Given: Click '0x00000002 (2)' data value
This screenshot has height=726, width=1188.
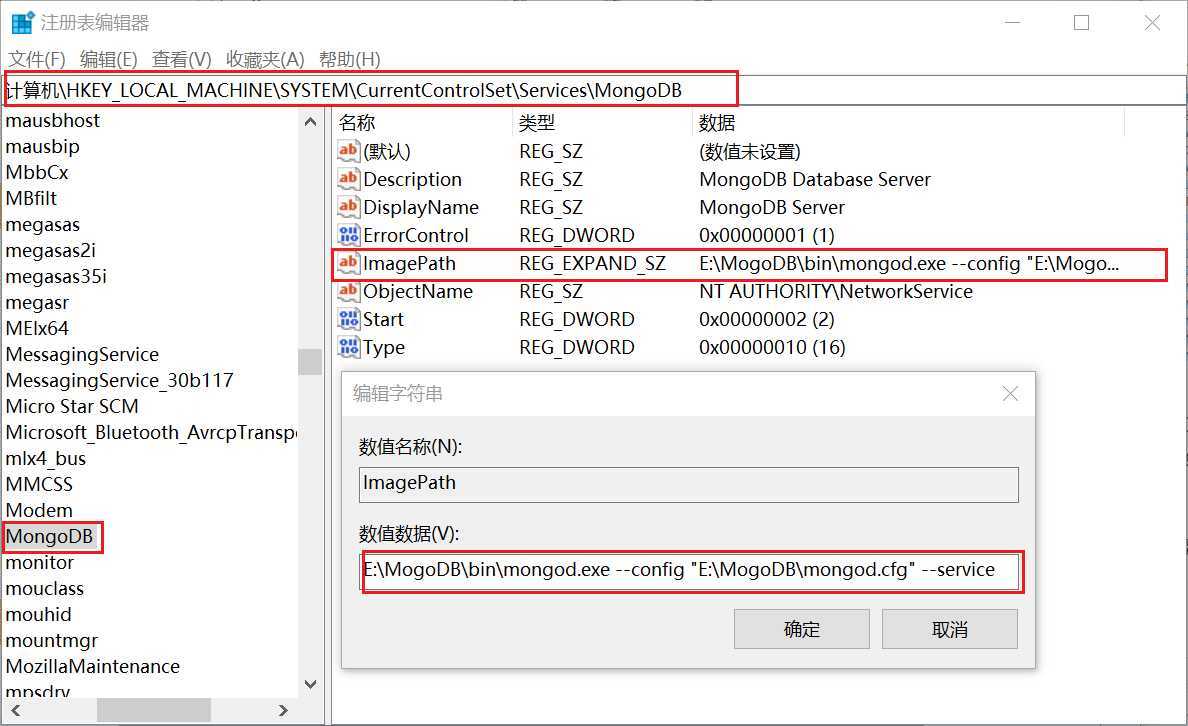Looking at the screenshot, I should pos(767,319).
